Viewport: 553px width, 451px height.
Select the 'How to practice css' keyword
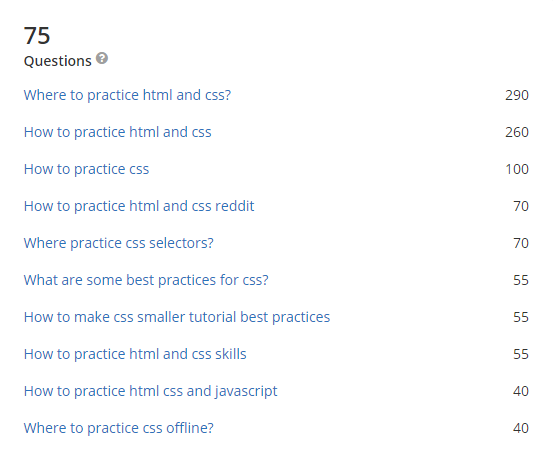86,169
